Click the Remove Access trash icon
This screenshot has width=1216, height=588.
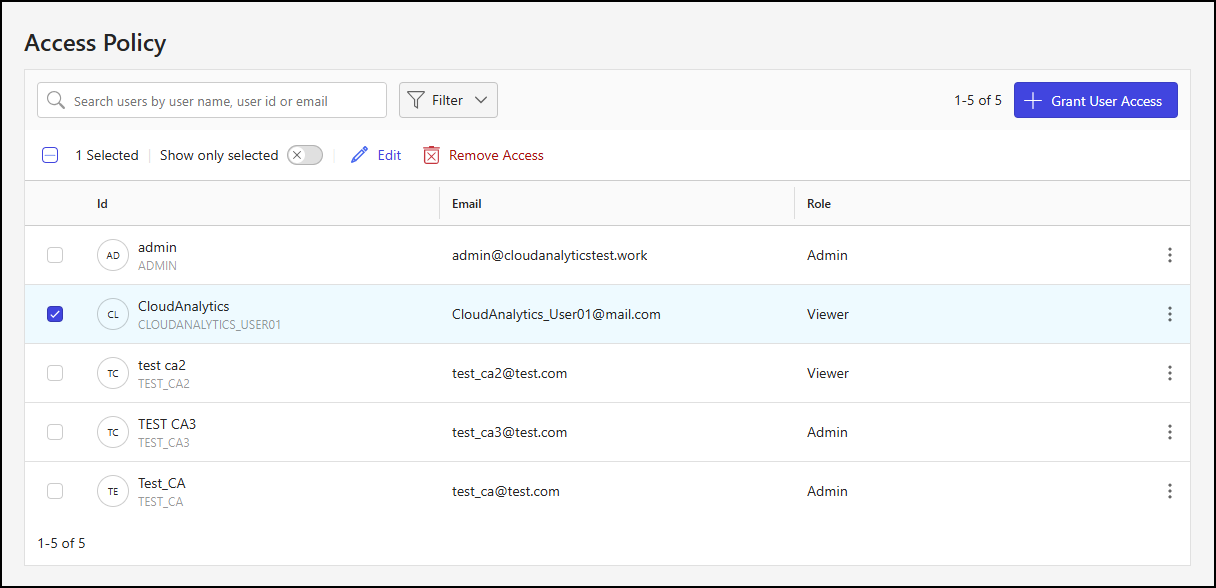pos(431,155)
